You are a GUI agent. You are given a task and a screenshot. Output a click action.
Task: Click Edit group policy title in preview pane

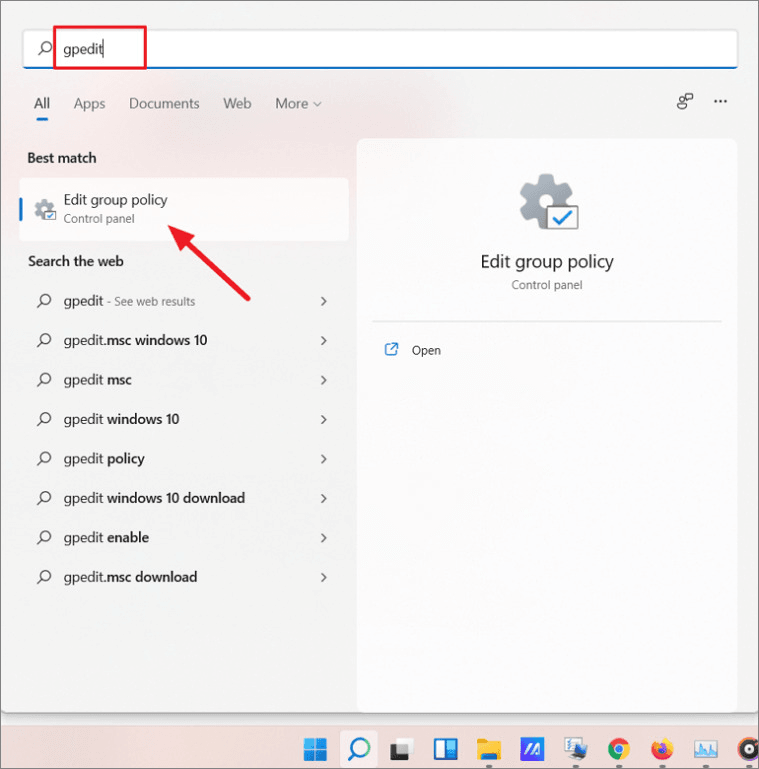click(x=547, y=262)
